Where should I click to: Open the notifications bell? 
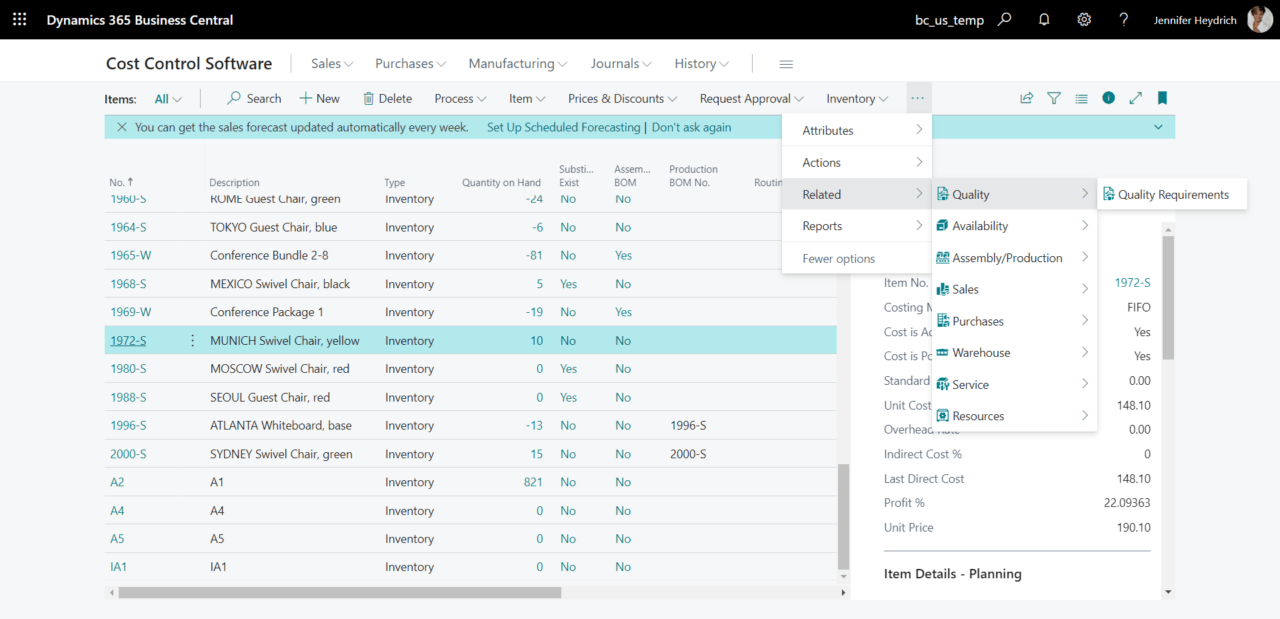click(x=1044, y=20)
